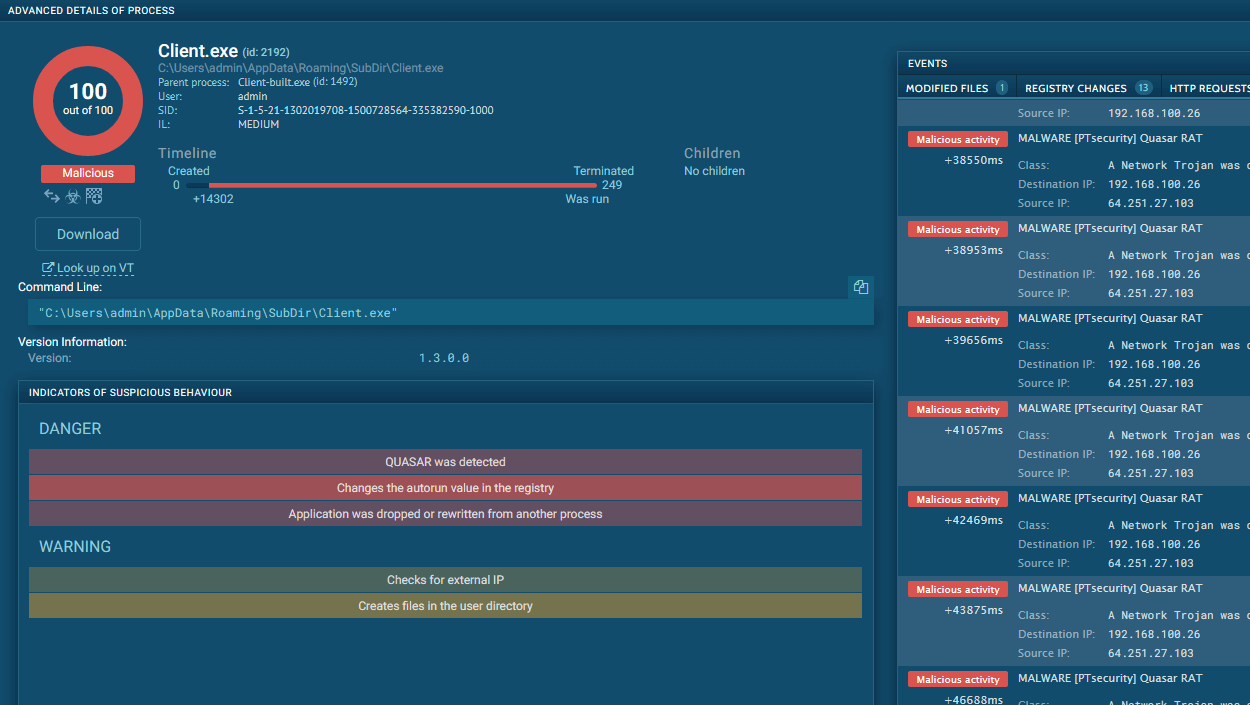Expand the Checks for external IP warning
This screenshot has height=705, width=1250.
click(445, 580)
